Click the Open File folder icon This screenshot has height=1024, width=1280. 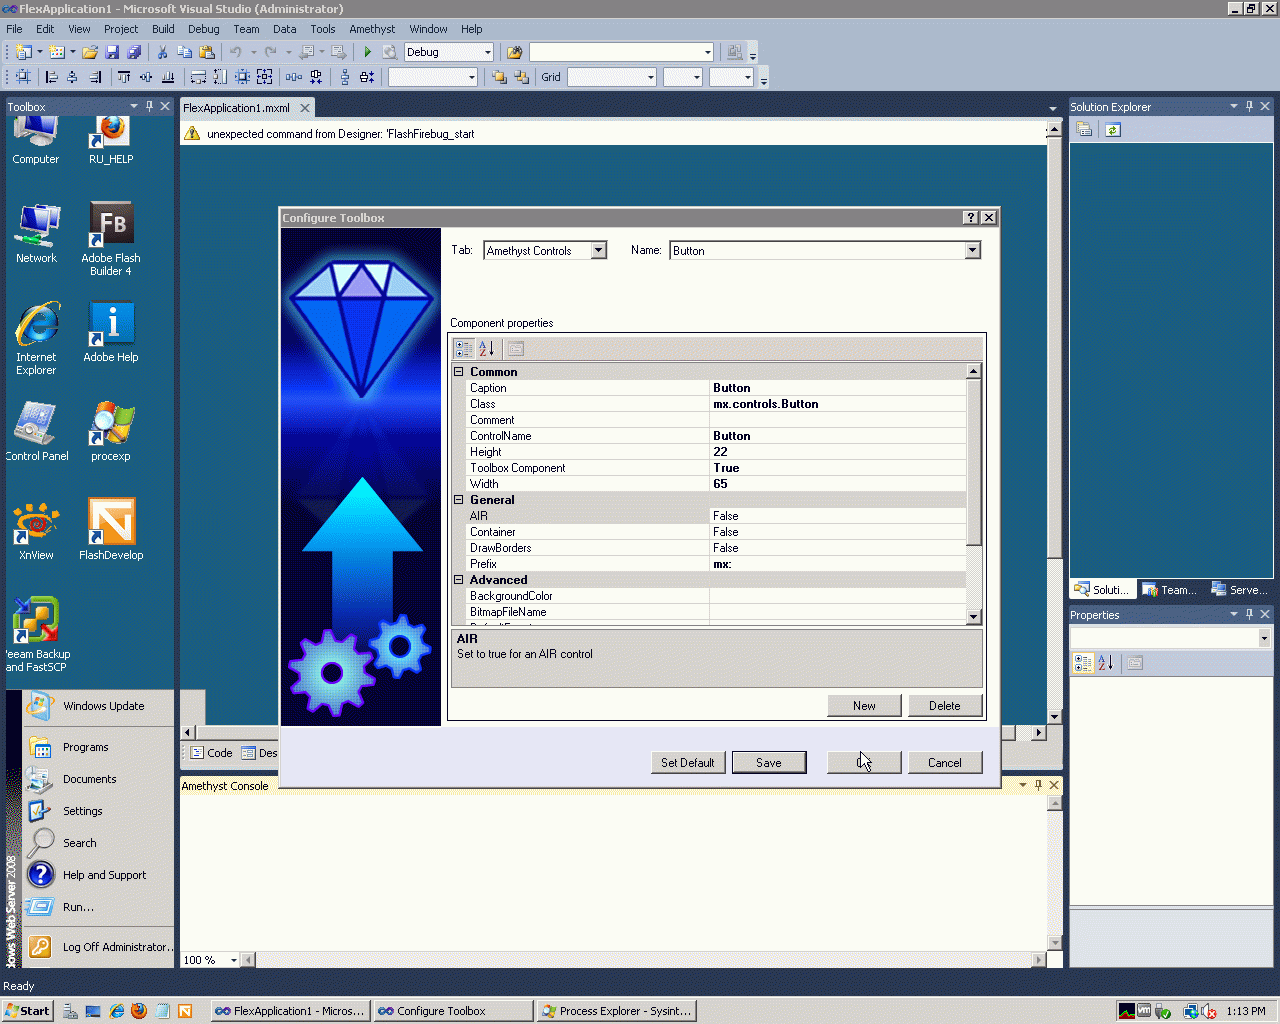[x=90, y=52]
